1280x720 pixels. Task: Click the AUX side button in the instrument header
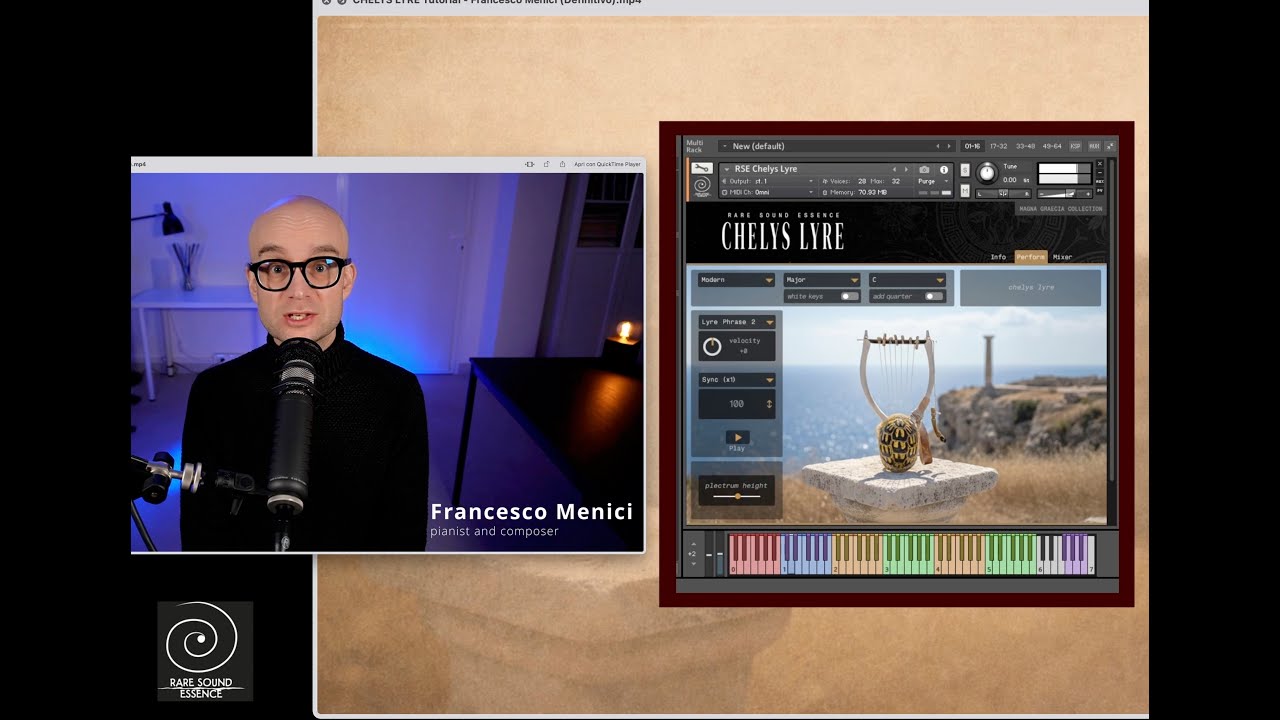tap(1100, 181)
